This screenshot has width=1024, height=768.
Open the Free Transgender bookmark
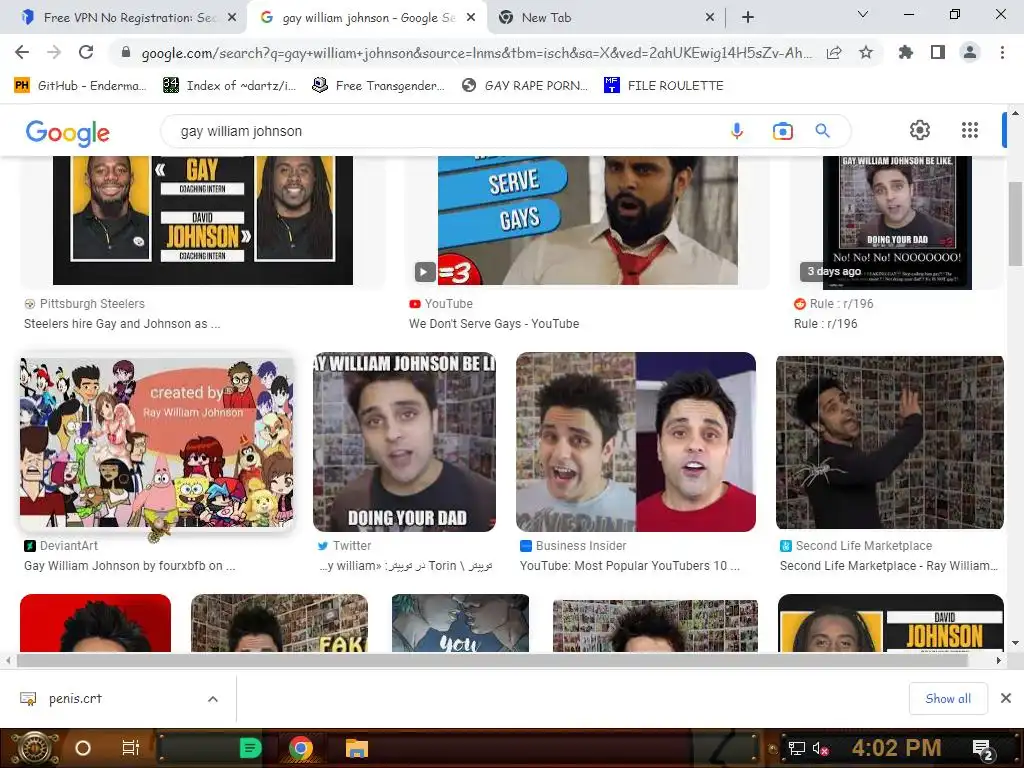378,86
